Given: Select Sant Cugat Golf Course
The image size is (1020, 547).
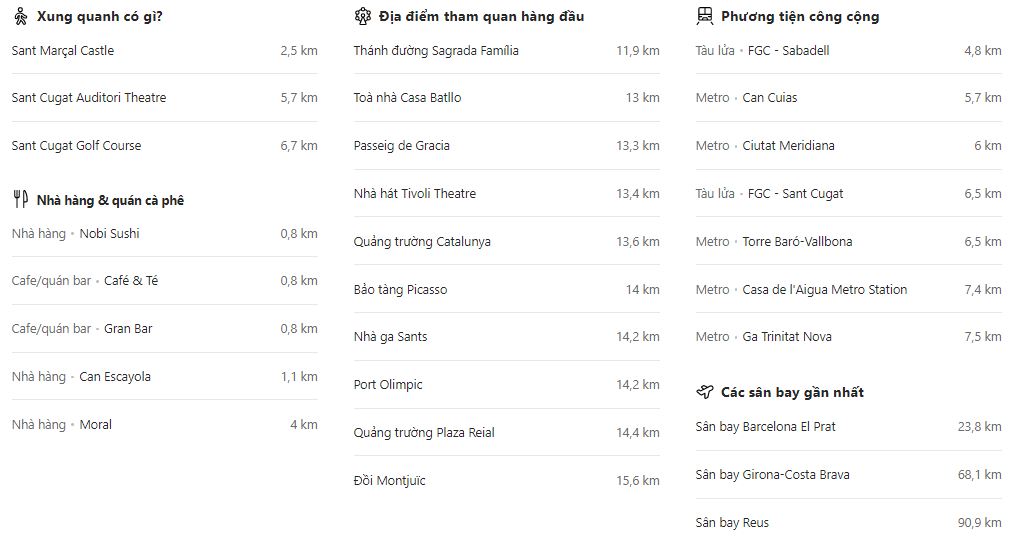Looking at the screenshot, I should 76,145.
